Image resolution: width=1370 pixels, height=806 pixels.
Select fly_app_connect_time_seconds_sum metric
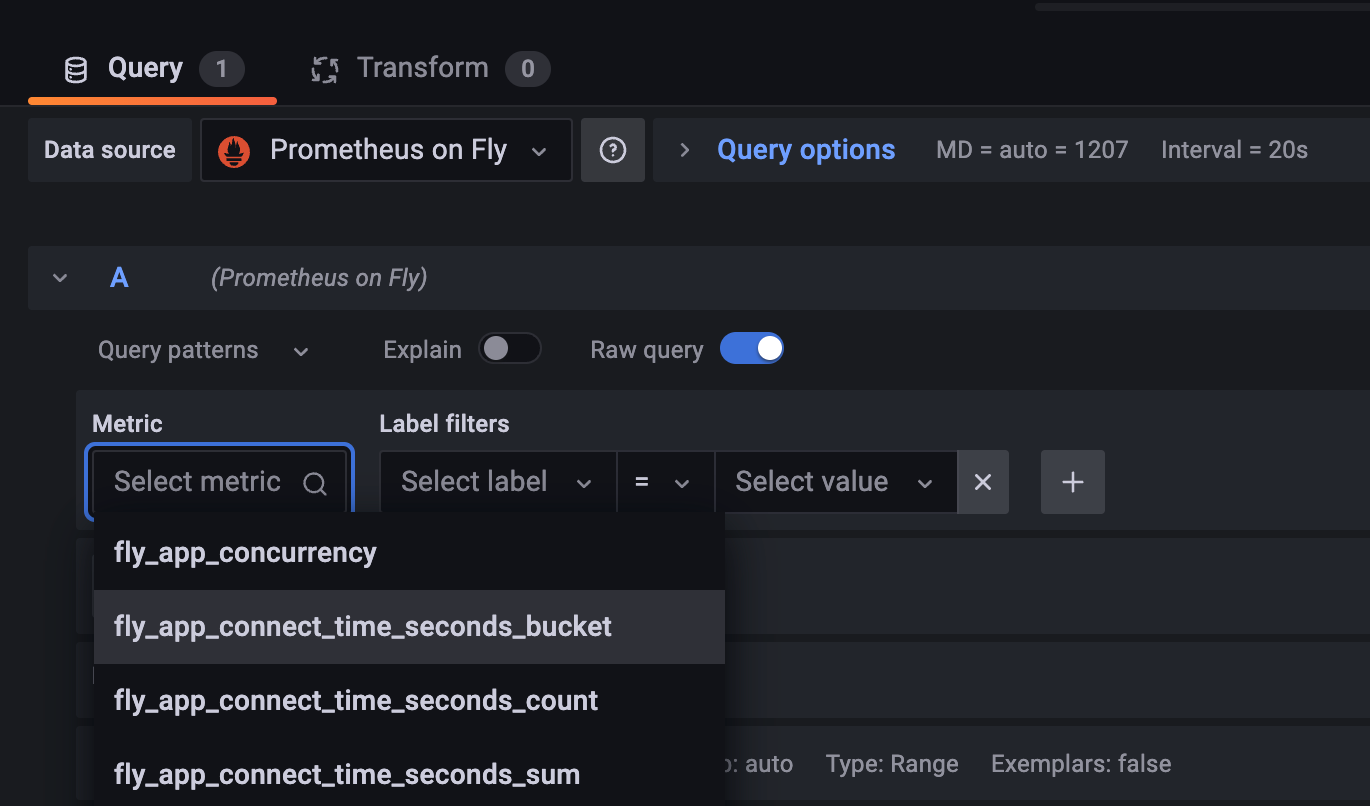point(409,774)
